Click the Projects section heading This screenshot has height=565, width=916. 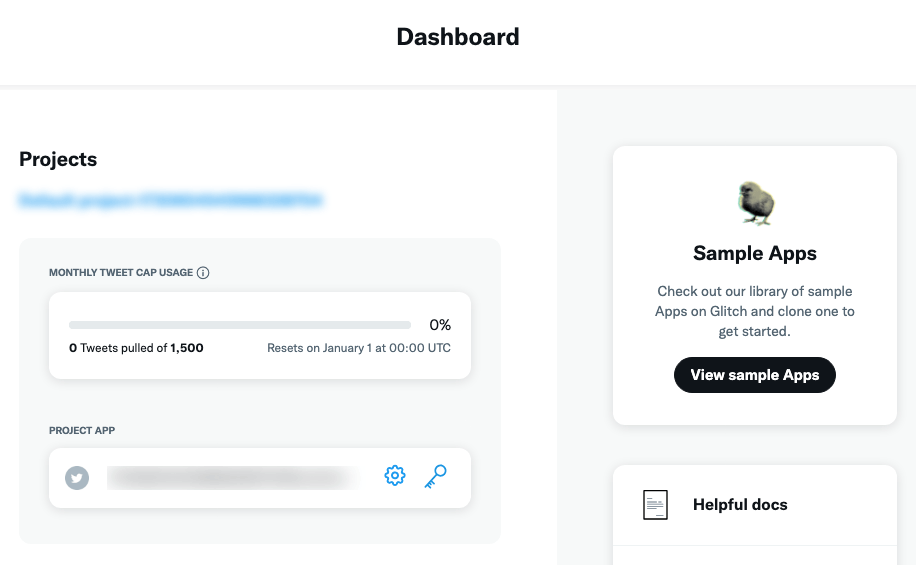tap(58, 159)
